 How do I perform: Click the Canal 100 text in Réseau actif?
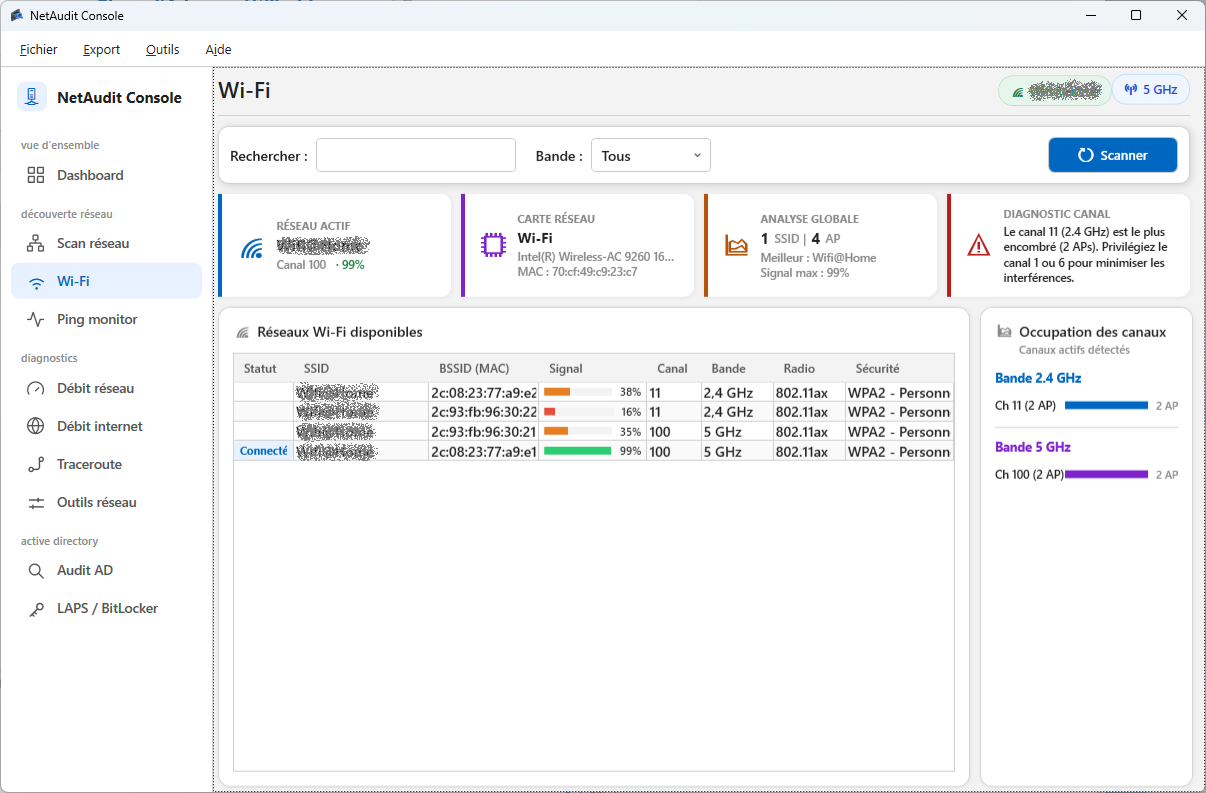(x=301, y=265)
